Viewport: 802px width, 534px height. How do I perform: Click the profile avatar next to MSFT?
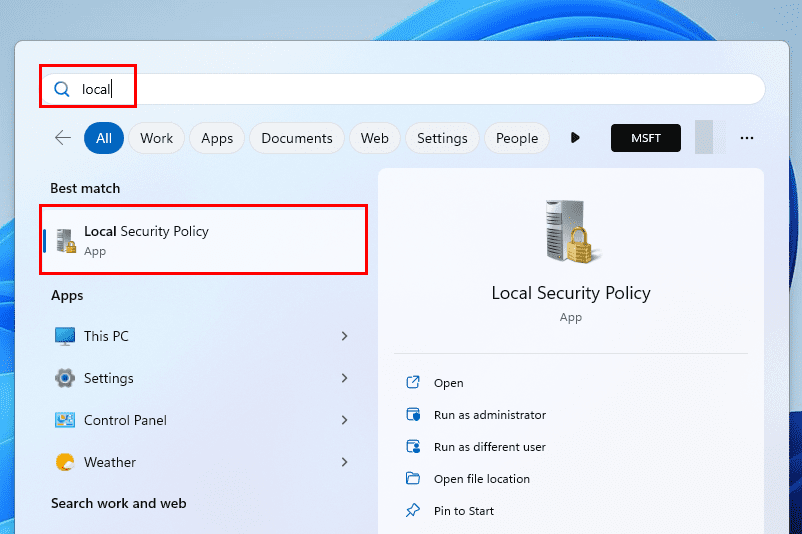(710, 137)
